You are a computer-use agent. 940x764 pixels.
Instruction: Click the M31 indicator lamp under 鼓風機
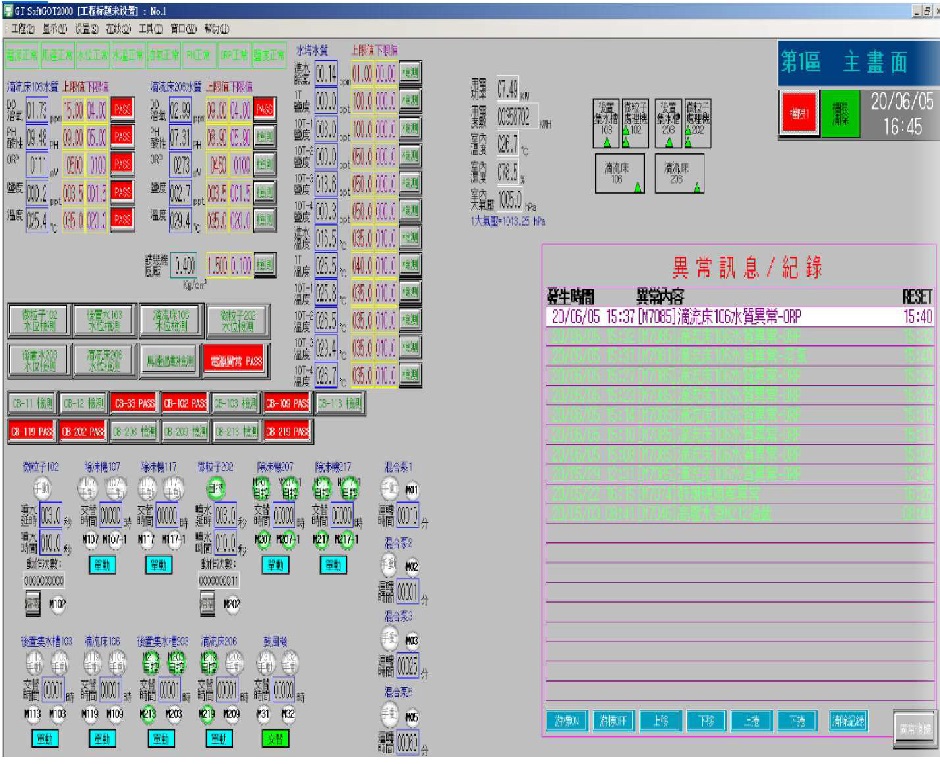point(264,713)
